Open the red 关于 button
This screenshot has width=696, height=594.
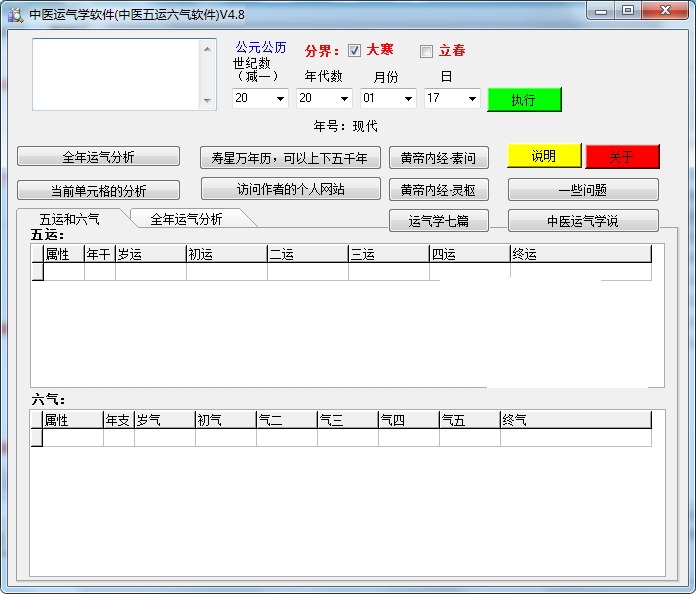[622, 157]
